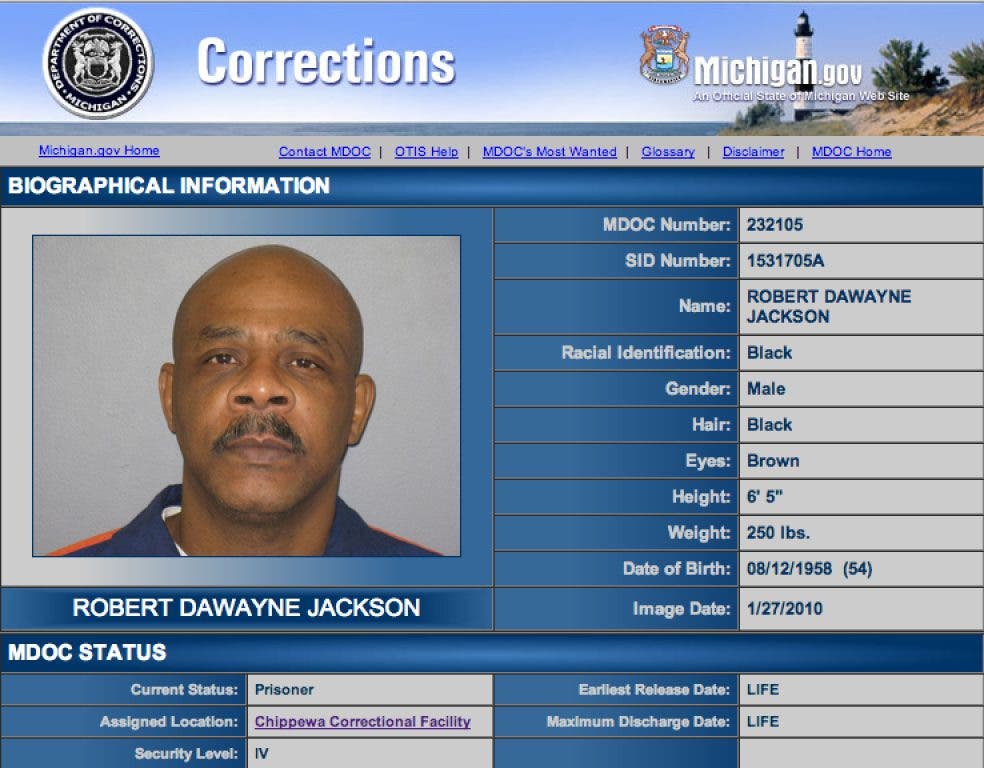Open OTIS Help page

tap(426, 152)
